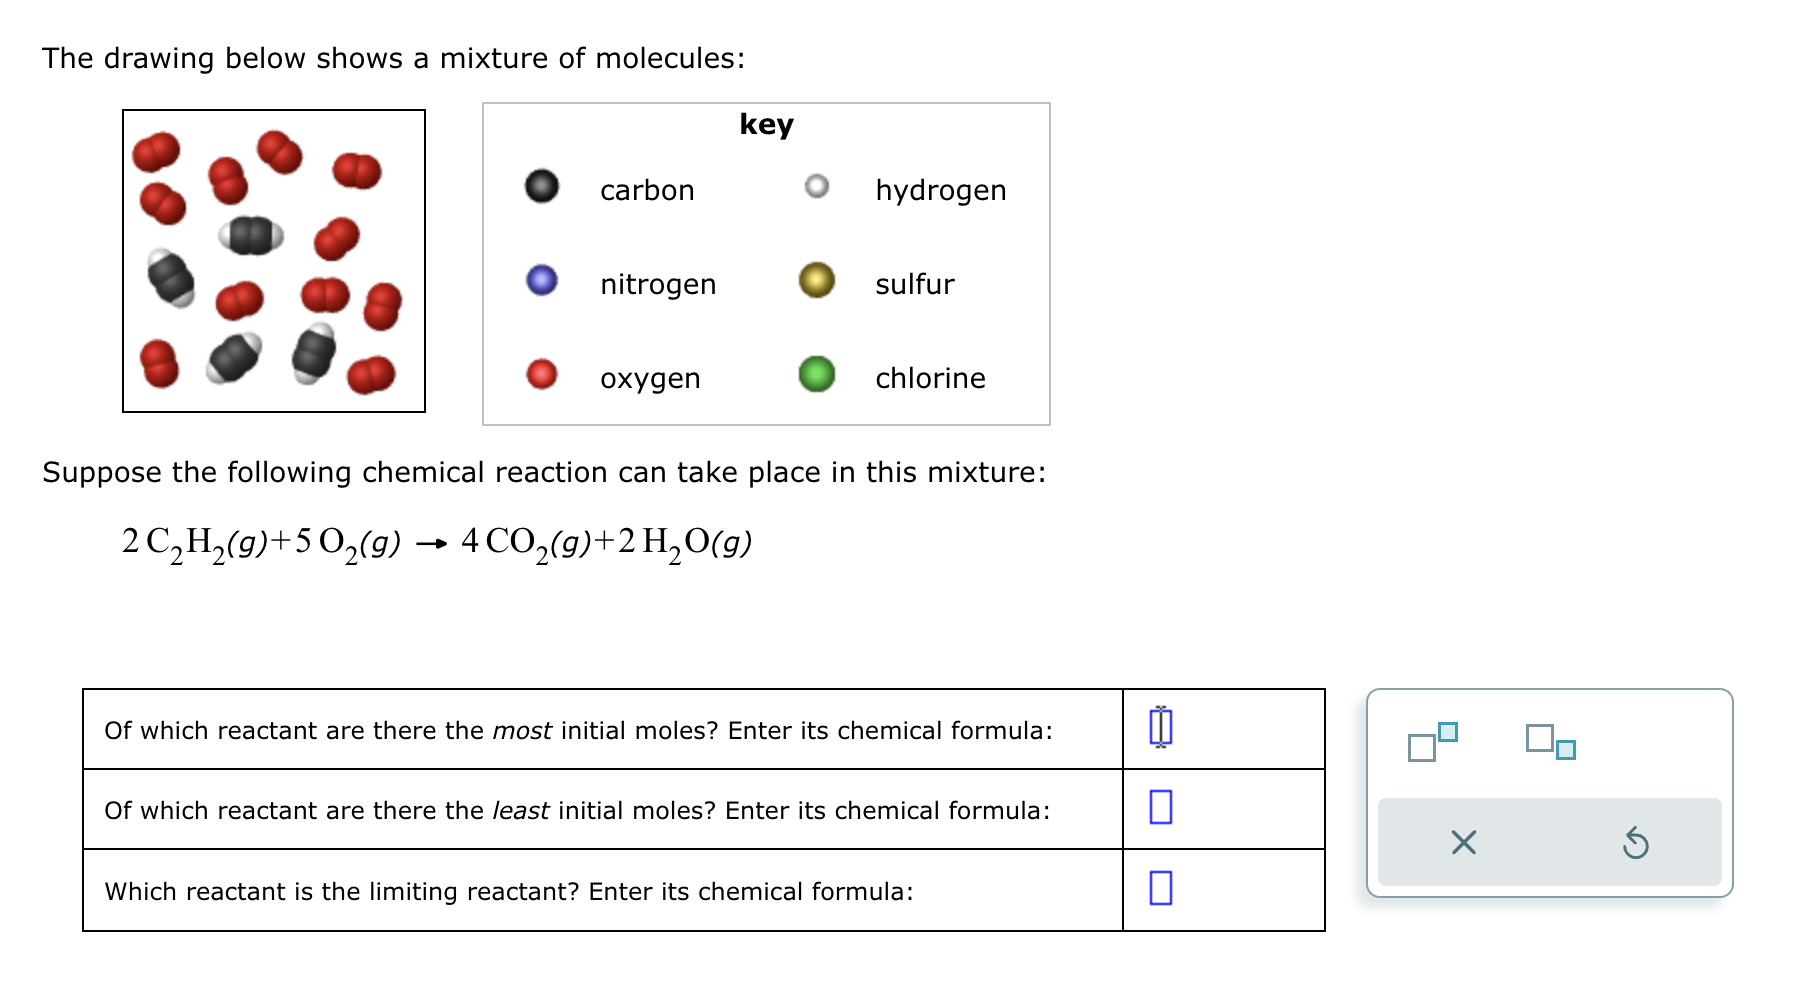Click the chlorine atom icon in the key
Viewport: 1798px width, 986px height.
tap(817, 376)
